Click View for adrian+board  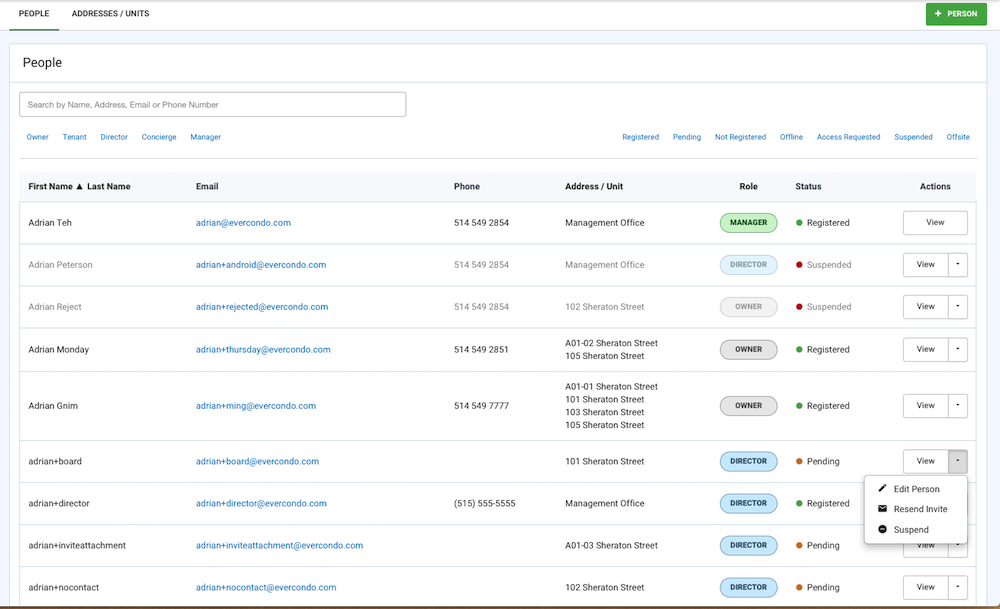(925, 461)
